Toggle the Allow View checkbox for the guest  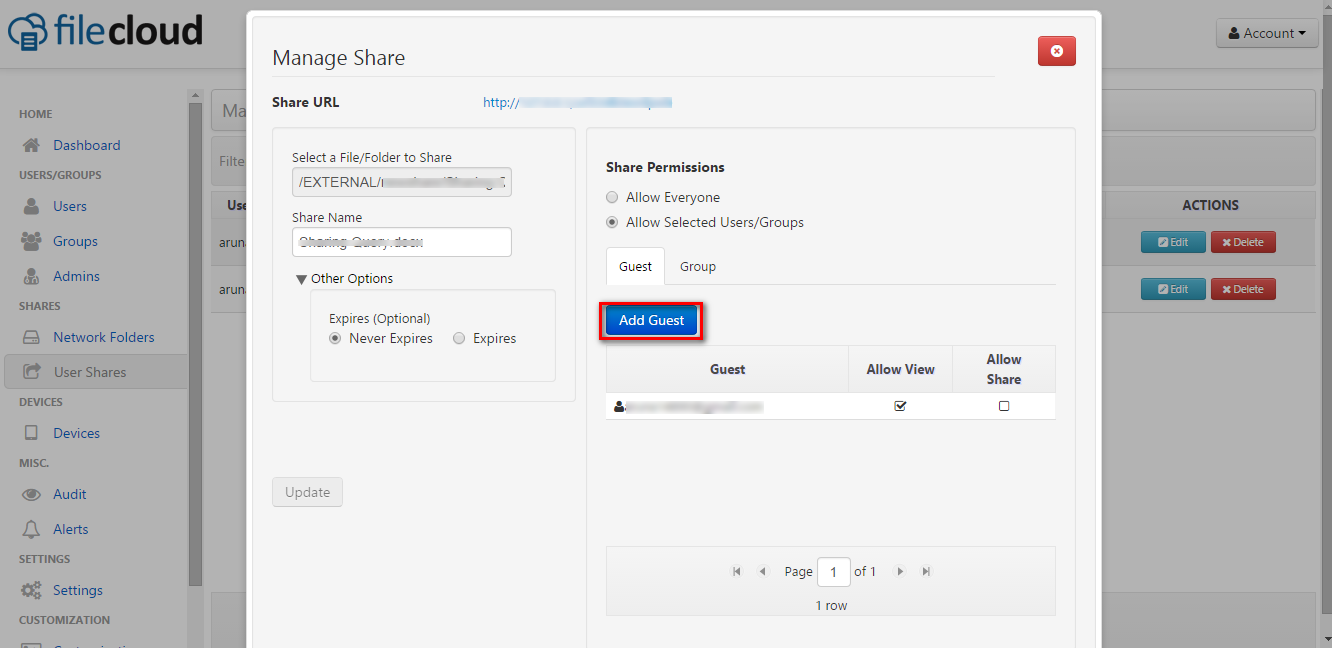click(x=900, y=406)
